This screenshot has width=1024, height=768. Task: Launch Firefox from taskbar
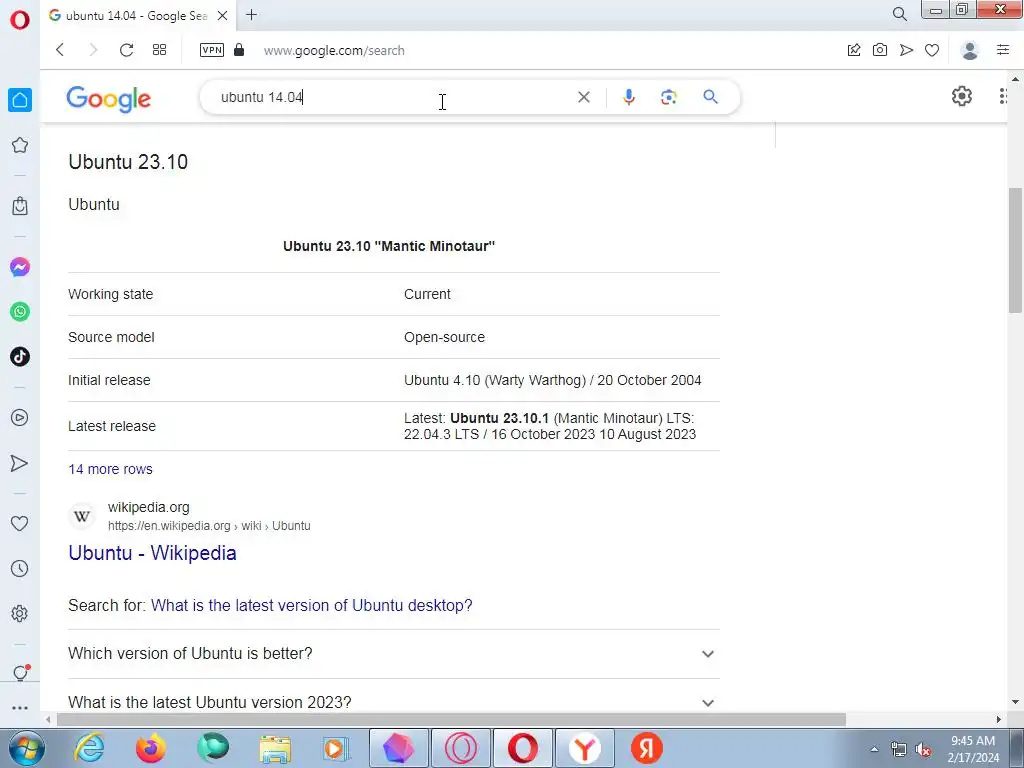click(x=151, y=748)
